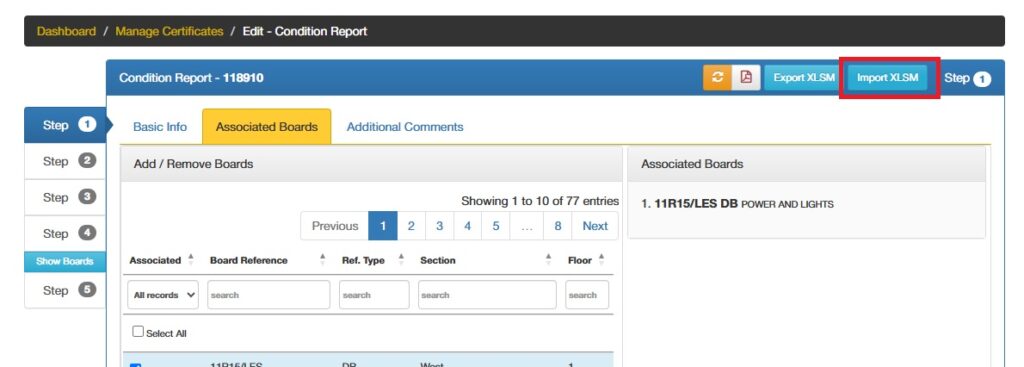Image resolution: width=1024 pixels, height=367 pixels.
Task: Tick the Select All checkbox
Action: point(138,332)
